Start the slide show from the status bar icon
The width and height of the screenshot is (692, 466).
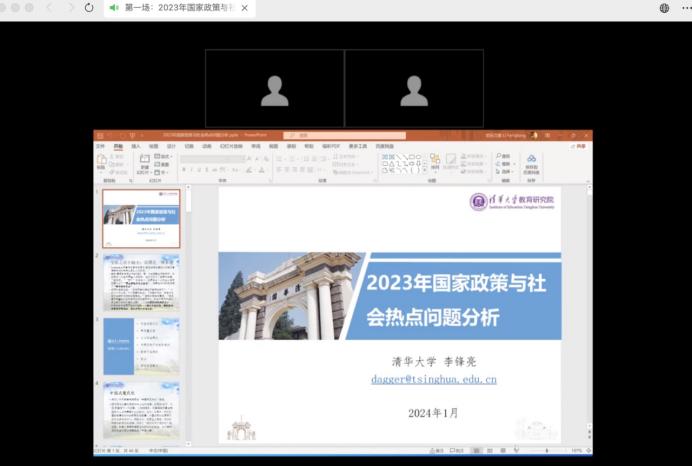[x=516, y=450]
